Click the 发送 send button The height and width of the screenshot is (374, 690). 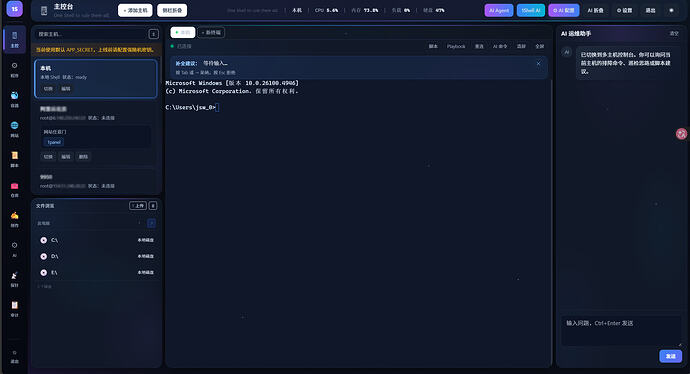670,356
